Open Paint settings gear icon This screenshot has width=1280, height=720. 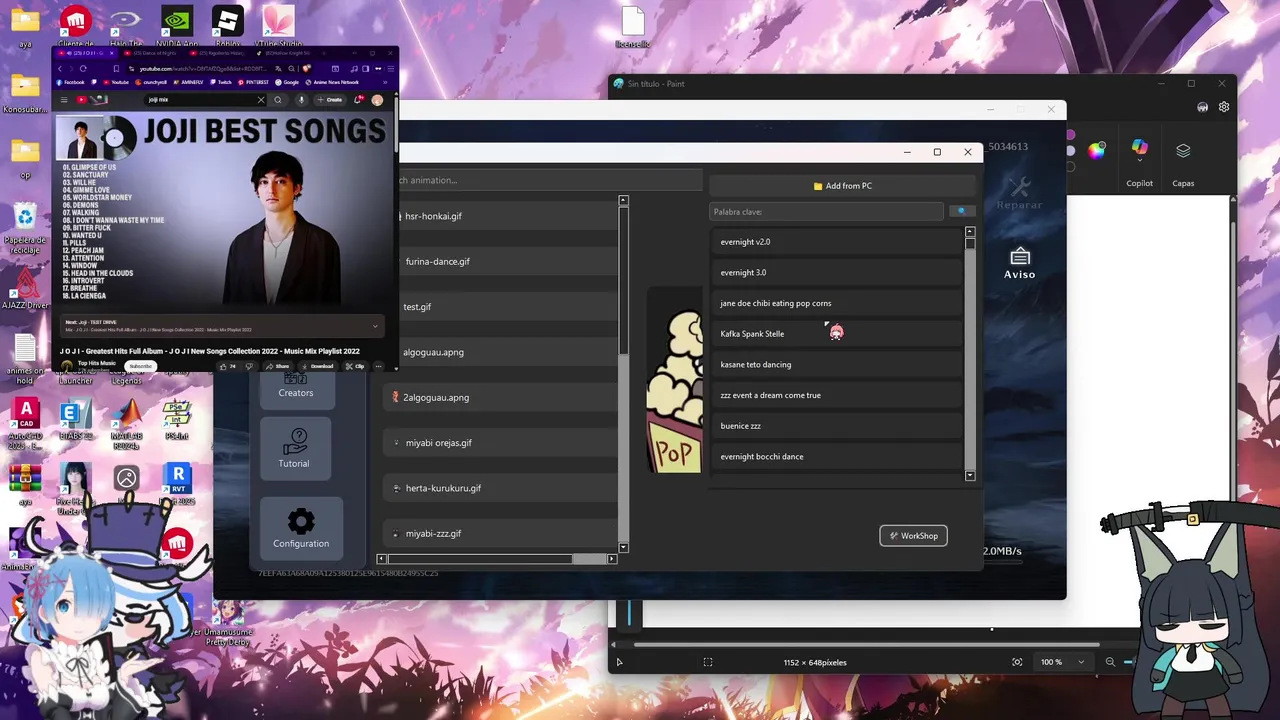click(x=1224, y=107)
